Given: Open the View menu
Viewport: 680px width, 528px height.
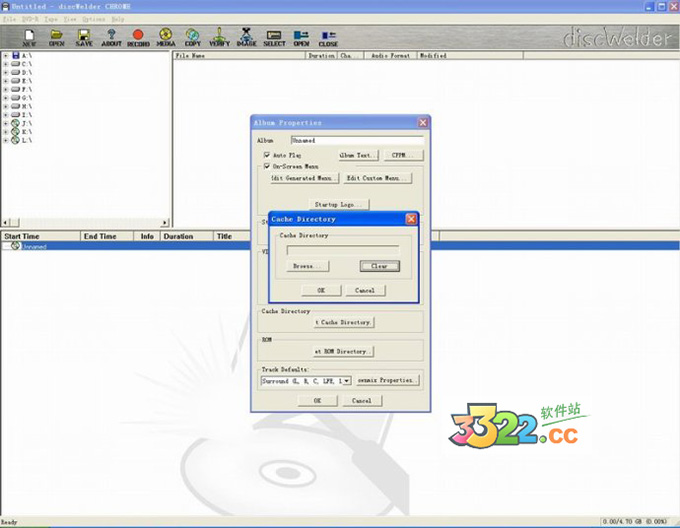Looking at the screenshot, I should pyautogui.click(x=70, y=19).
